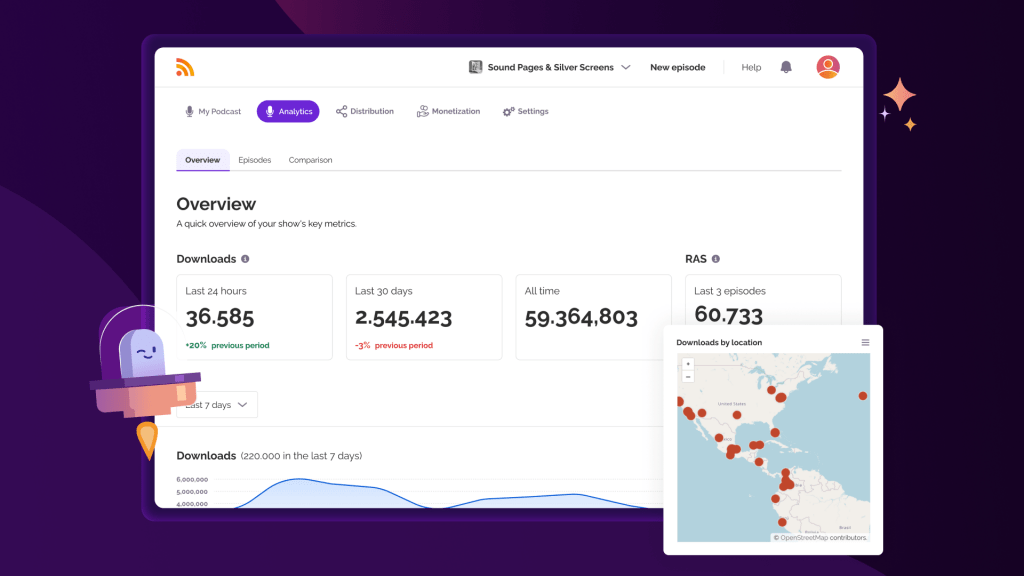The width and height of the screenshot is (1024, 576).
Task: Expand the Last 7 days date filter
Action: tap(217, 404)
